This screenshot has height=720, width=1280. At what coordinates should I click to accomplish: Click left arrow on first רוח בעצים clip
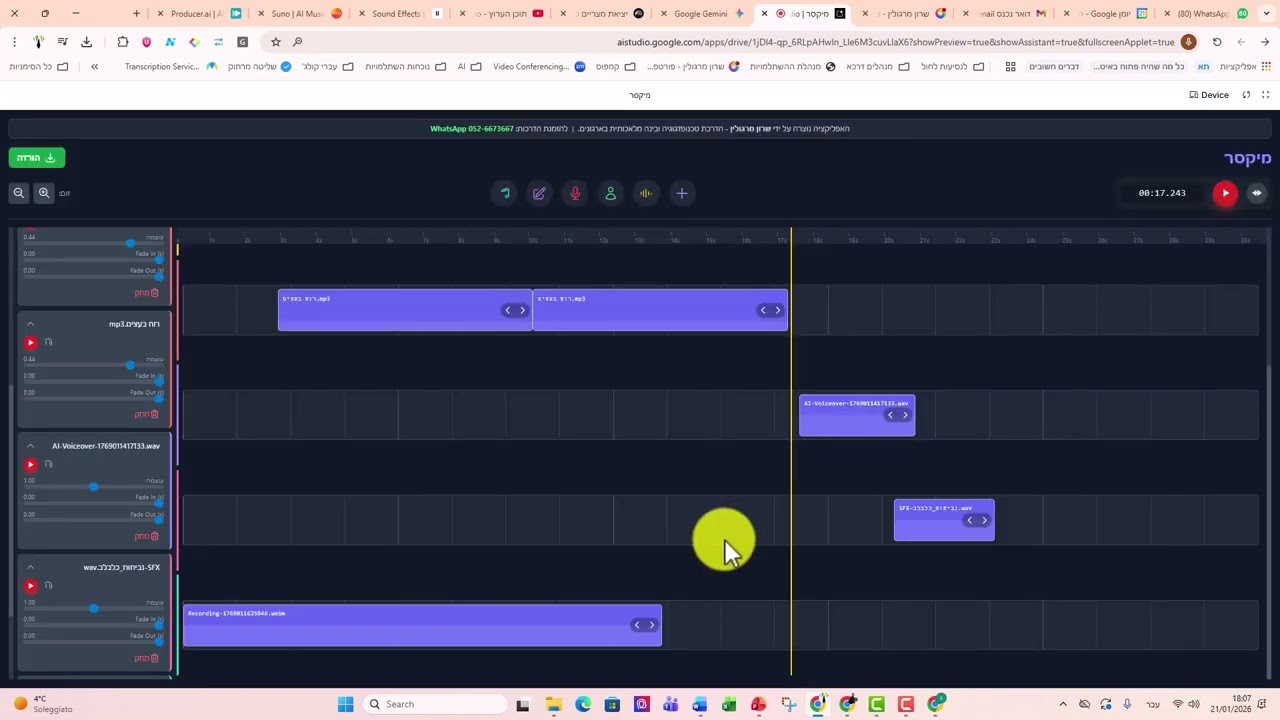[507, 310]
